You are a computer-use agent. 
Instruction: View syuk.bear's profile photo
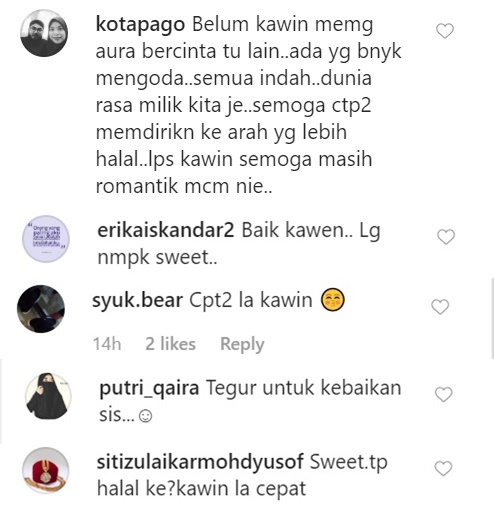point(41,309)
